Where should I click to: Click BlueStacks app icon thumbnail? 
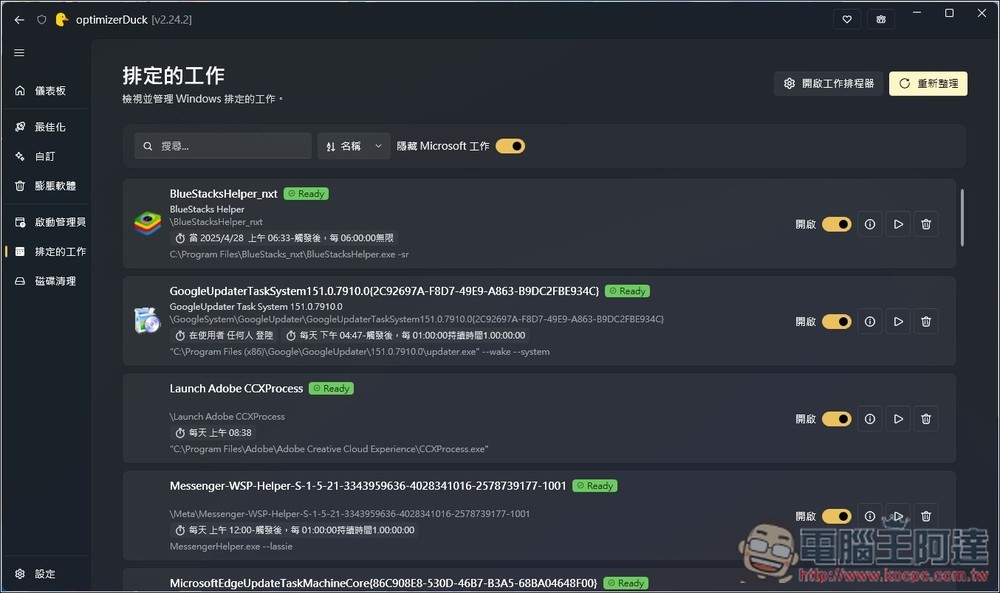(x=147, y=224)
